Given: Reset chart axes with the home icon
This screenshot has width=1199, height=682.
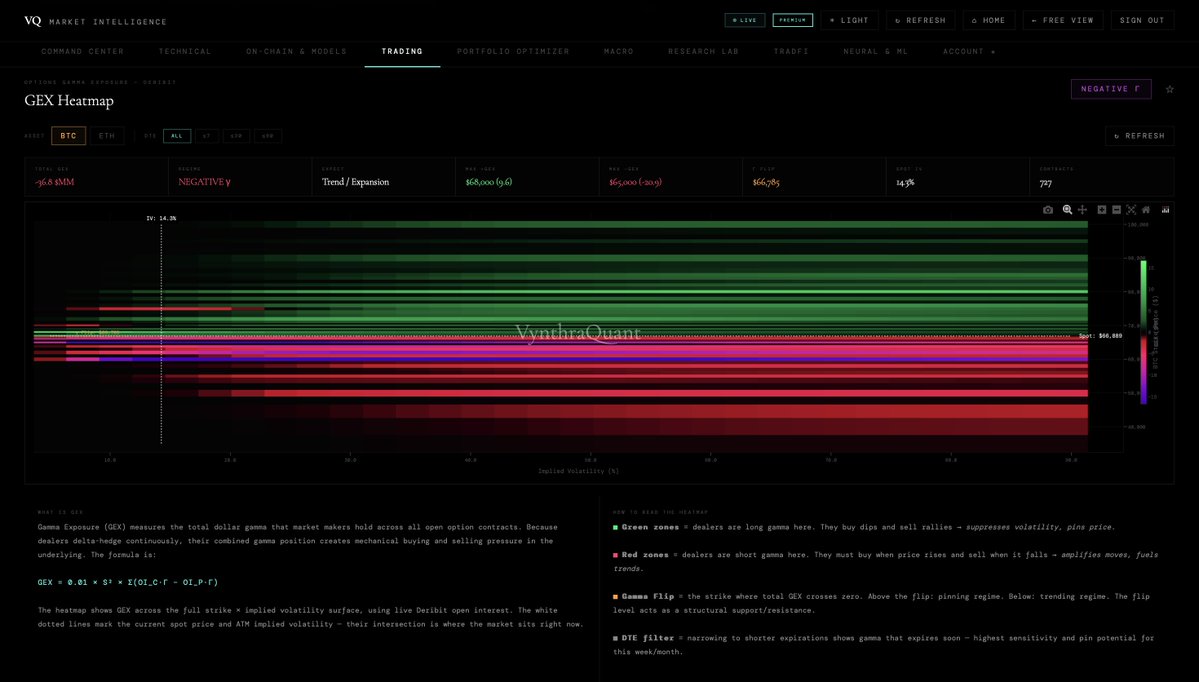Looking at the screenshot, I should coord(1145,209).
